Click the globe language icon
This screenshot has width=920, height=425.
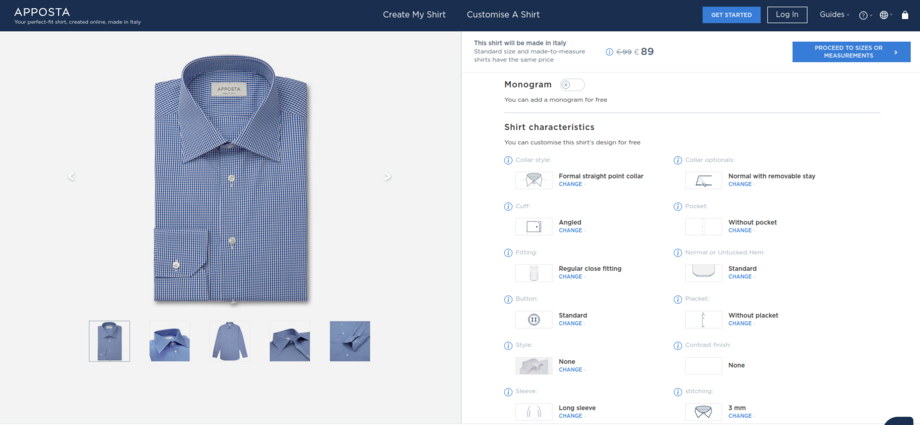(x=884, y=15)
